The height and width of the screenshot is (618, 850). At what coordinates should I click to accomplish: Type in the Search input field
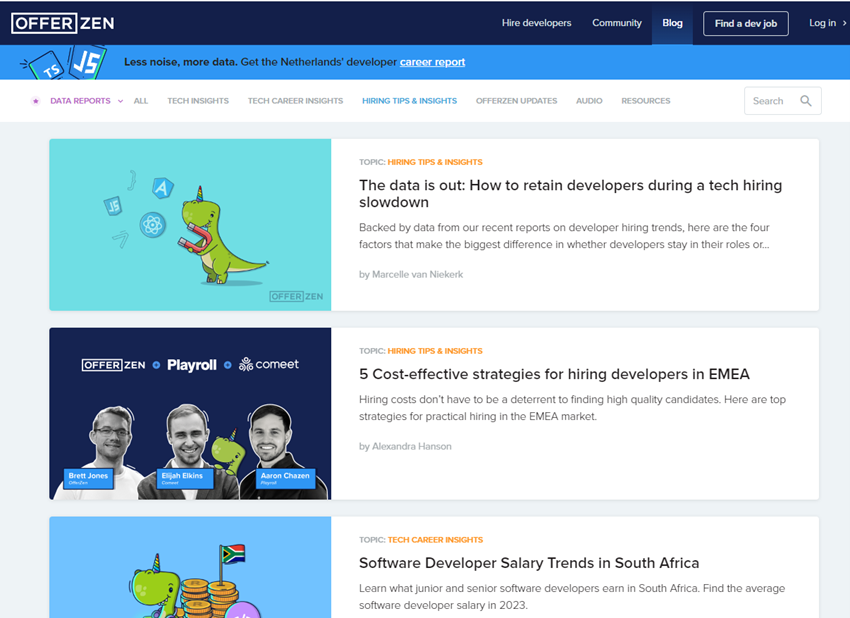(x=770, y=101)
